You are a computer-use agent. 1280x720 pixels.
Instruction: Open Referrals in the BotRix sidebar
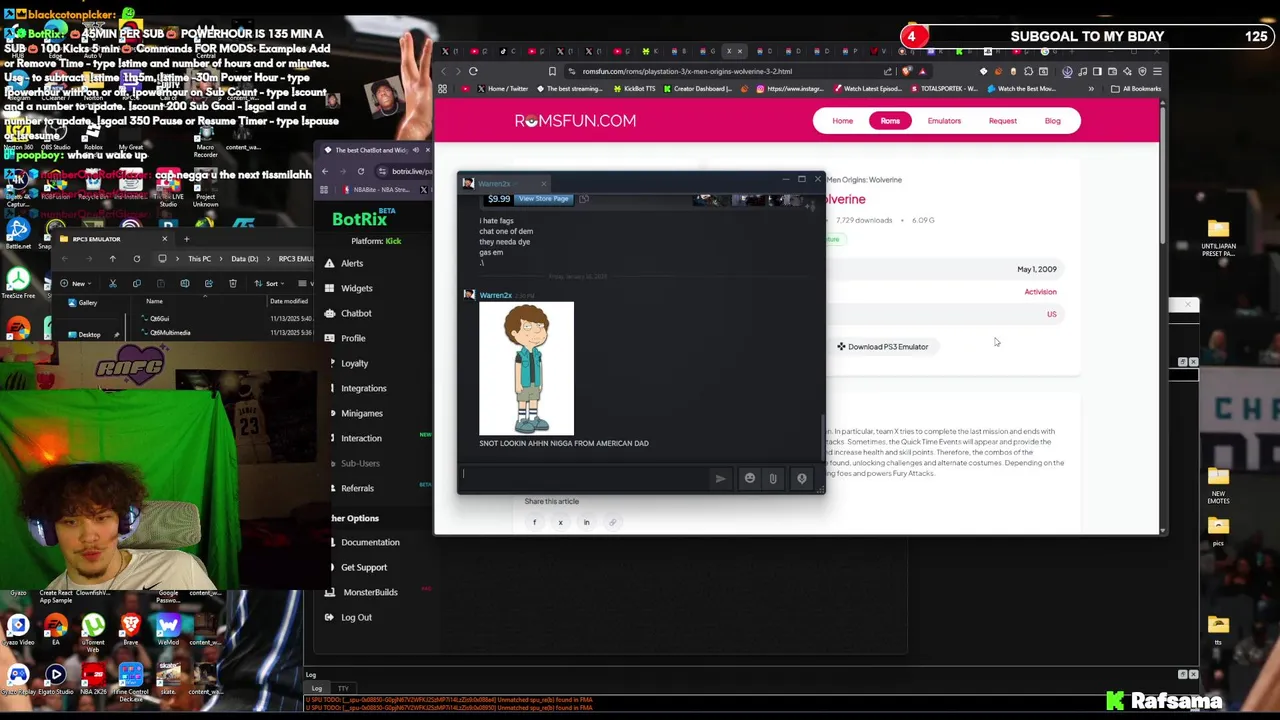click(x=357, y=488)
